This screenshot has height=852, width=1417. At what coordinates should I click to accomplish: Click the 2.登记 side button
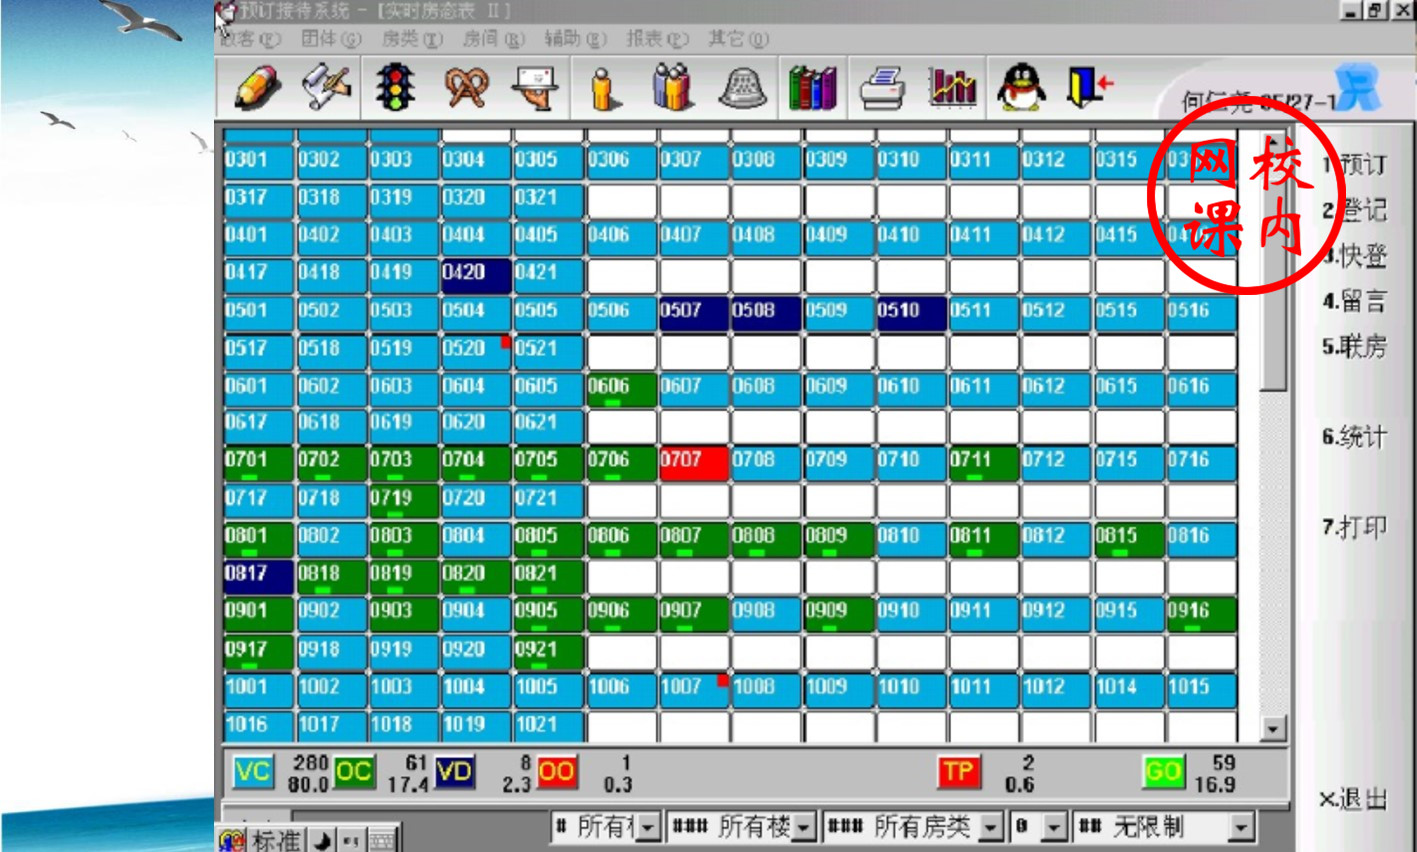(1354, 210)
